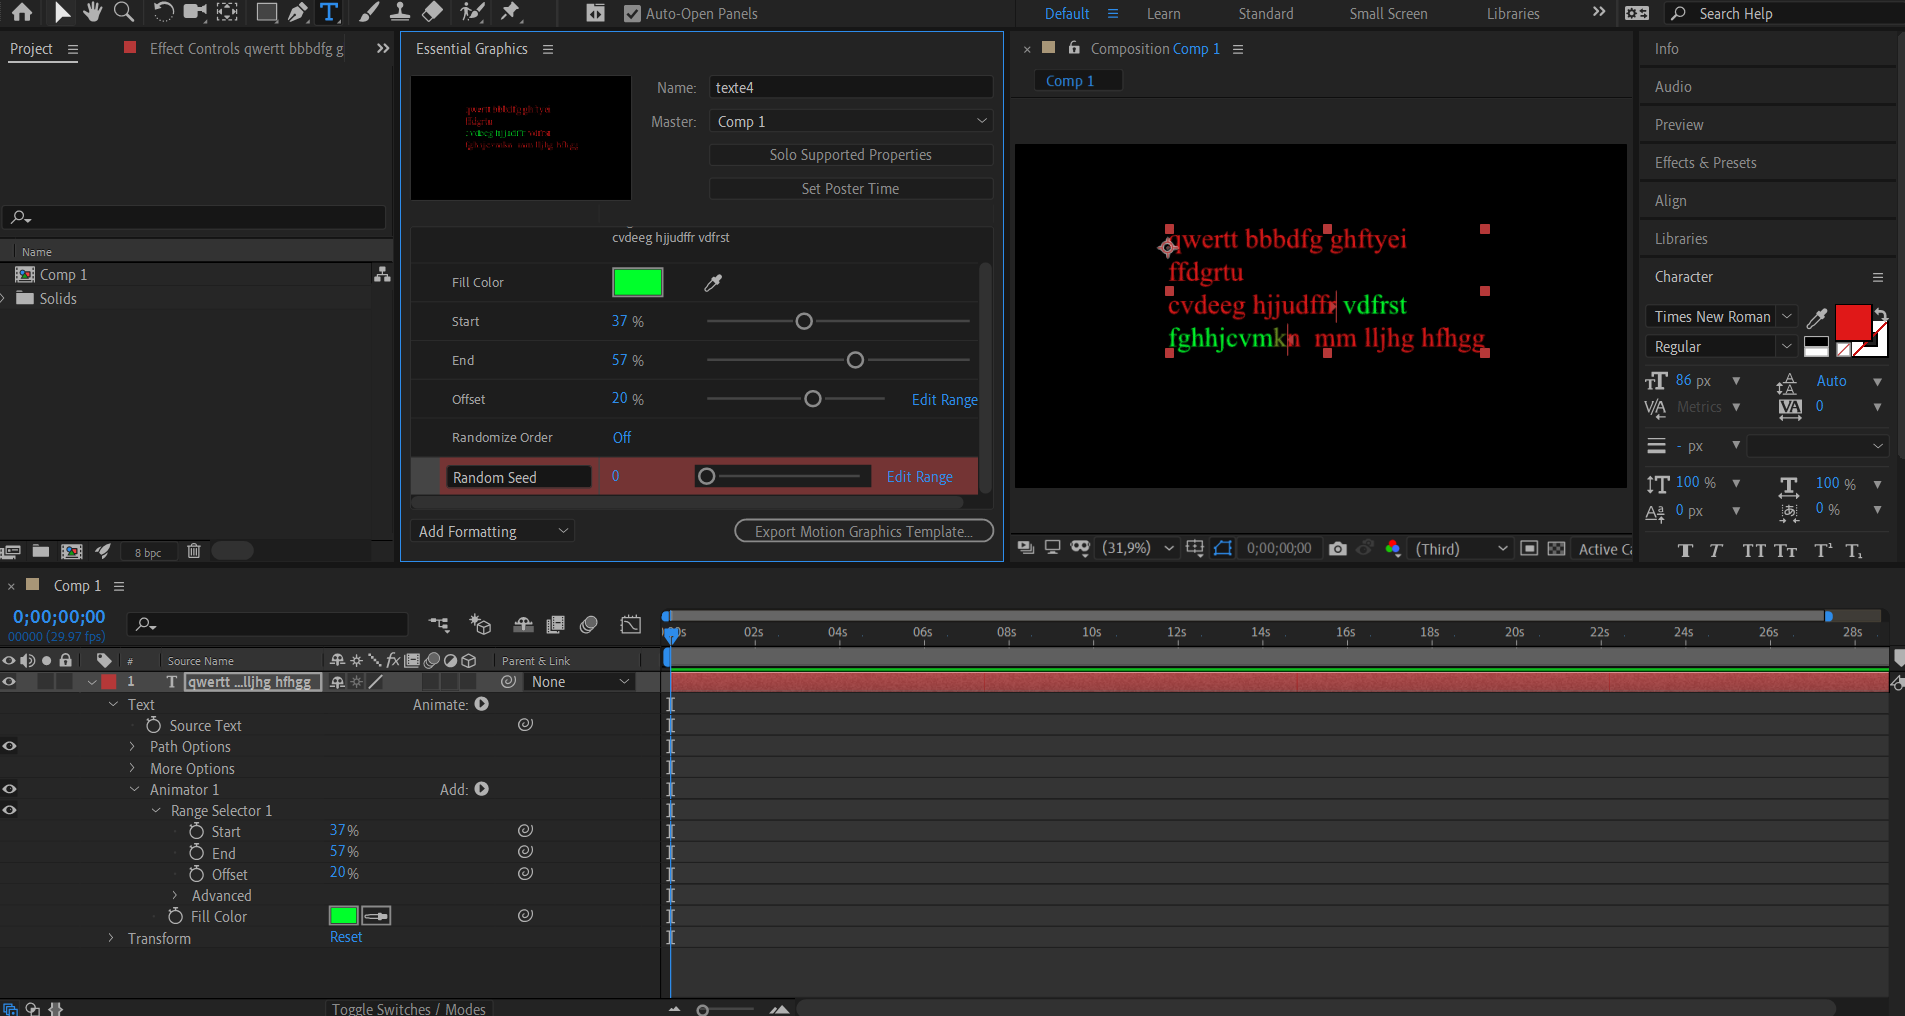Expand the Transform property group
The width and height of the screenshot is (1905, 1016).
coord(111,938)
